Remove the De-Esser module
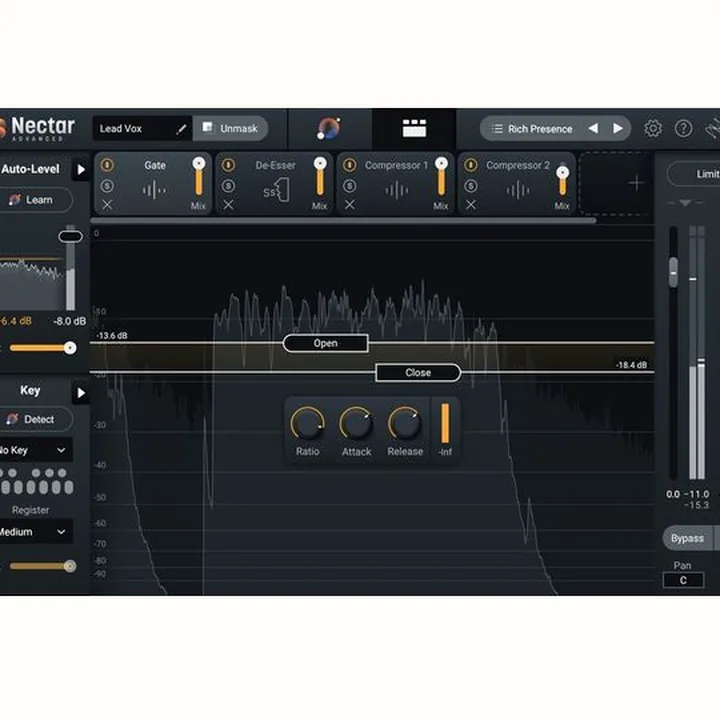Viewport: 720px width, 720px height. click(228, 205)
